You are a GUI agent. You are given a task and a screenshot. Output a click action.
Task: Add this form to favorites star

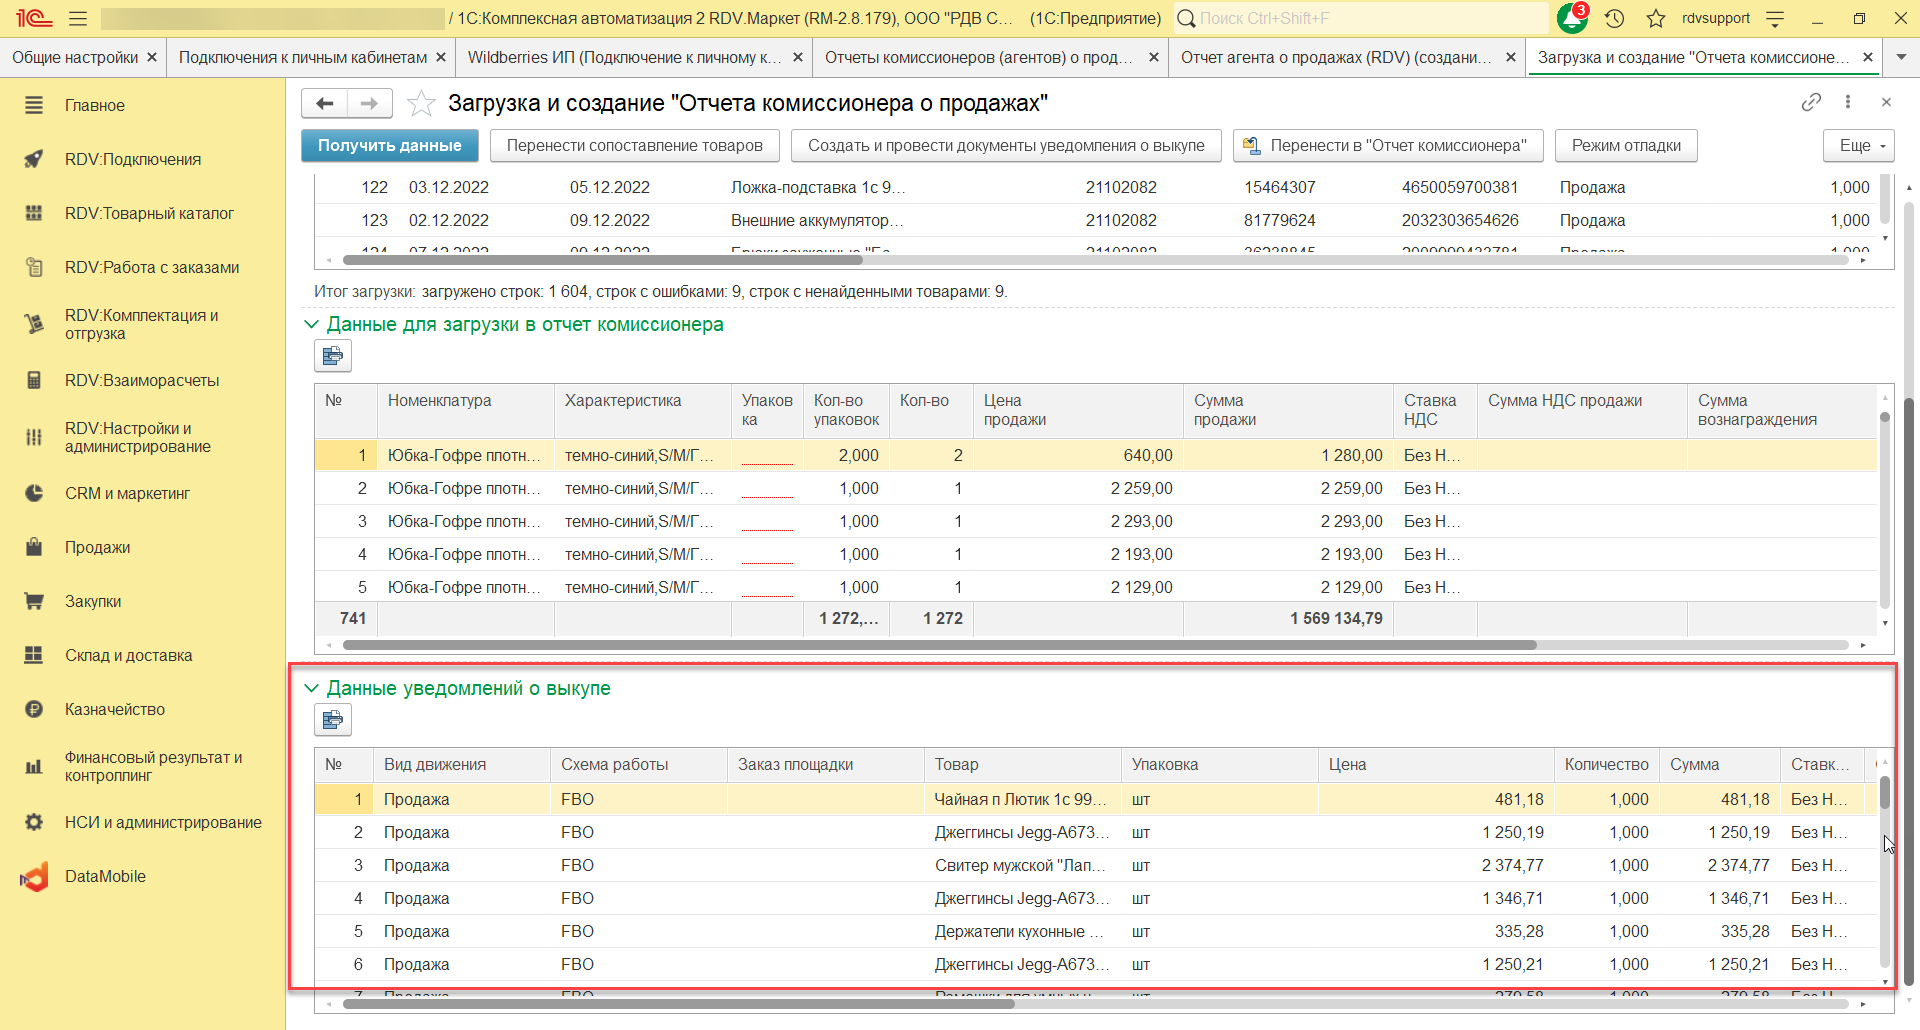pos(422,103)
